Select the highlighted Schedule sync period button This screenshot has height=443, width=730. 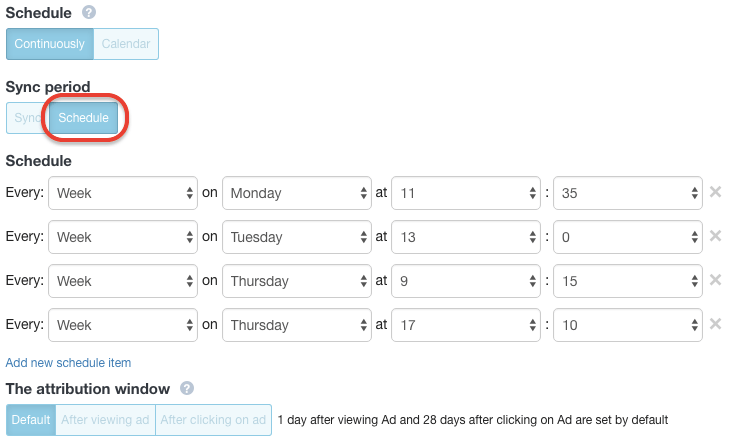(x=83, y=118)
